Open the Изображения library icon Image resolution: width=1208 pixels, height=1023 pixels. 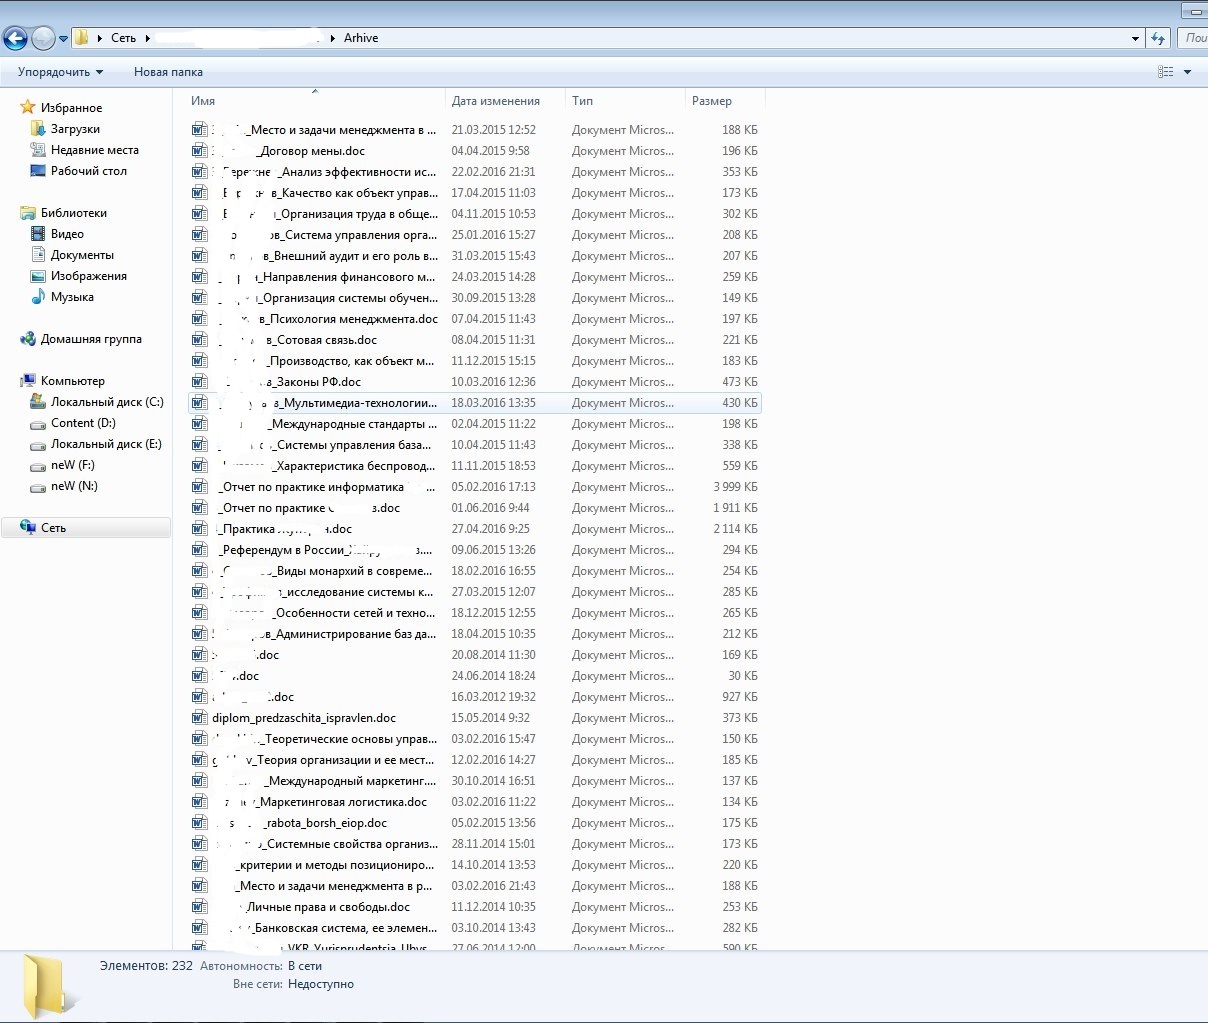pos(38,276)
